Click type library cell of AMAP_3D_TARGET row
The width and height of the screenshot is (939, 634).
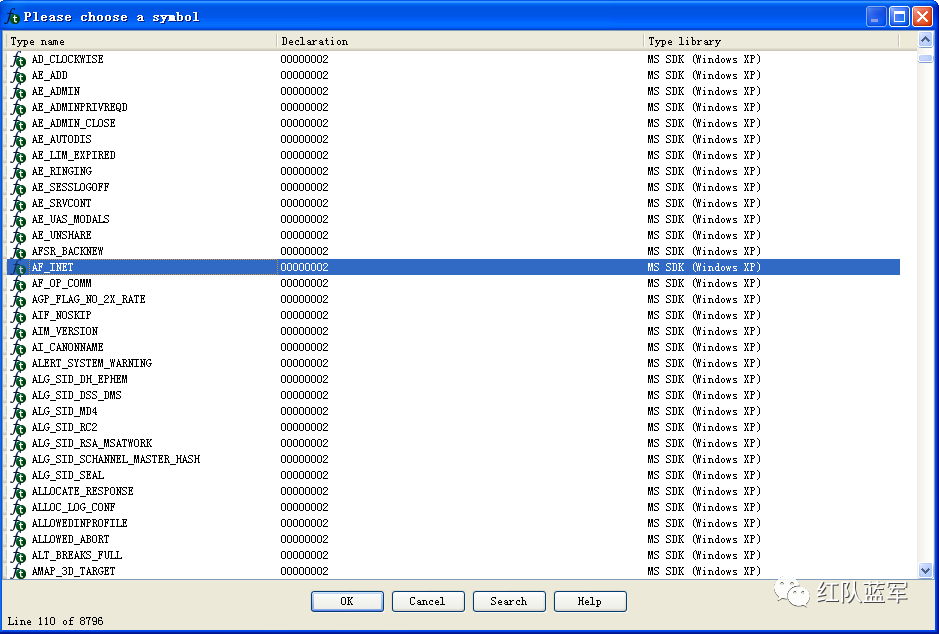[x=704, y=571]
